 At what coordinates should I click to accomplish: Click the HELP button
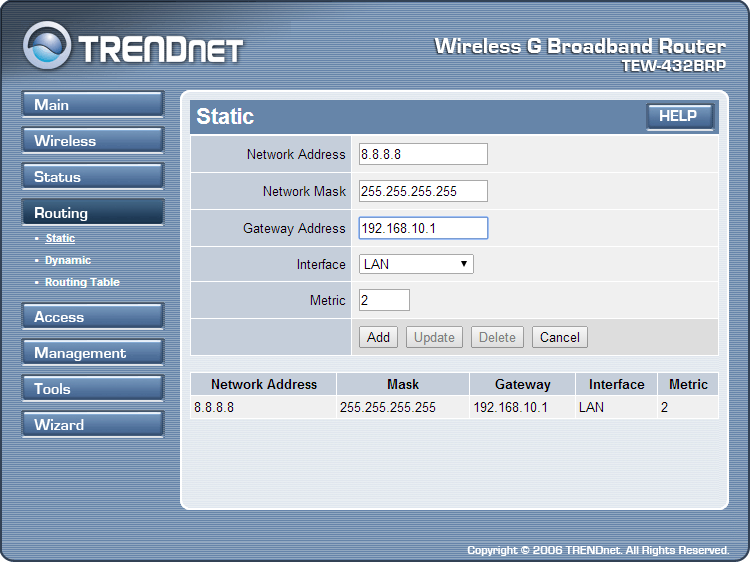click(x=679, y=117)
